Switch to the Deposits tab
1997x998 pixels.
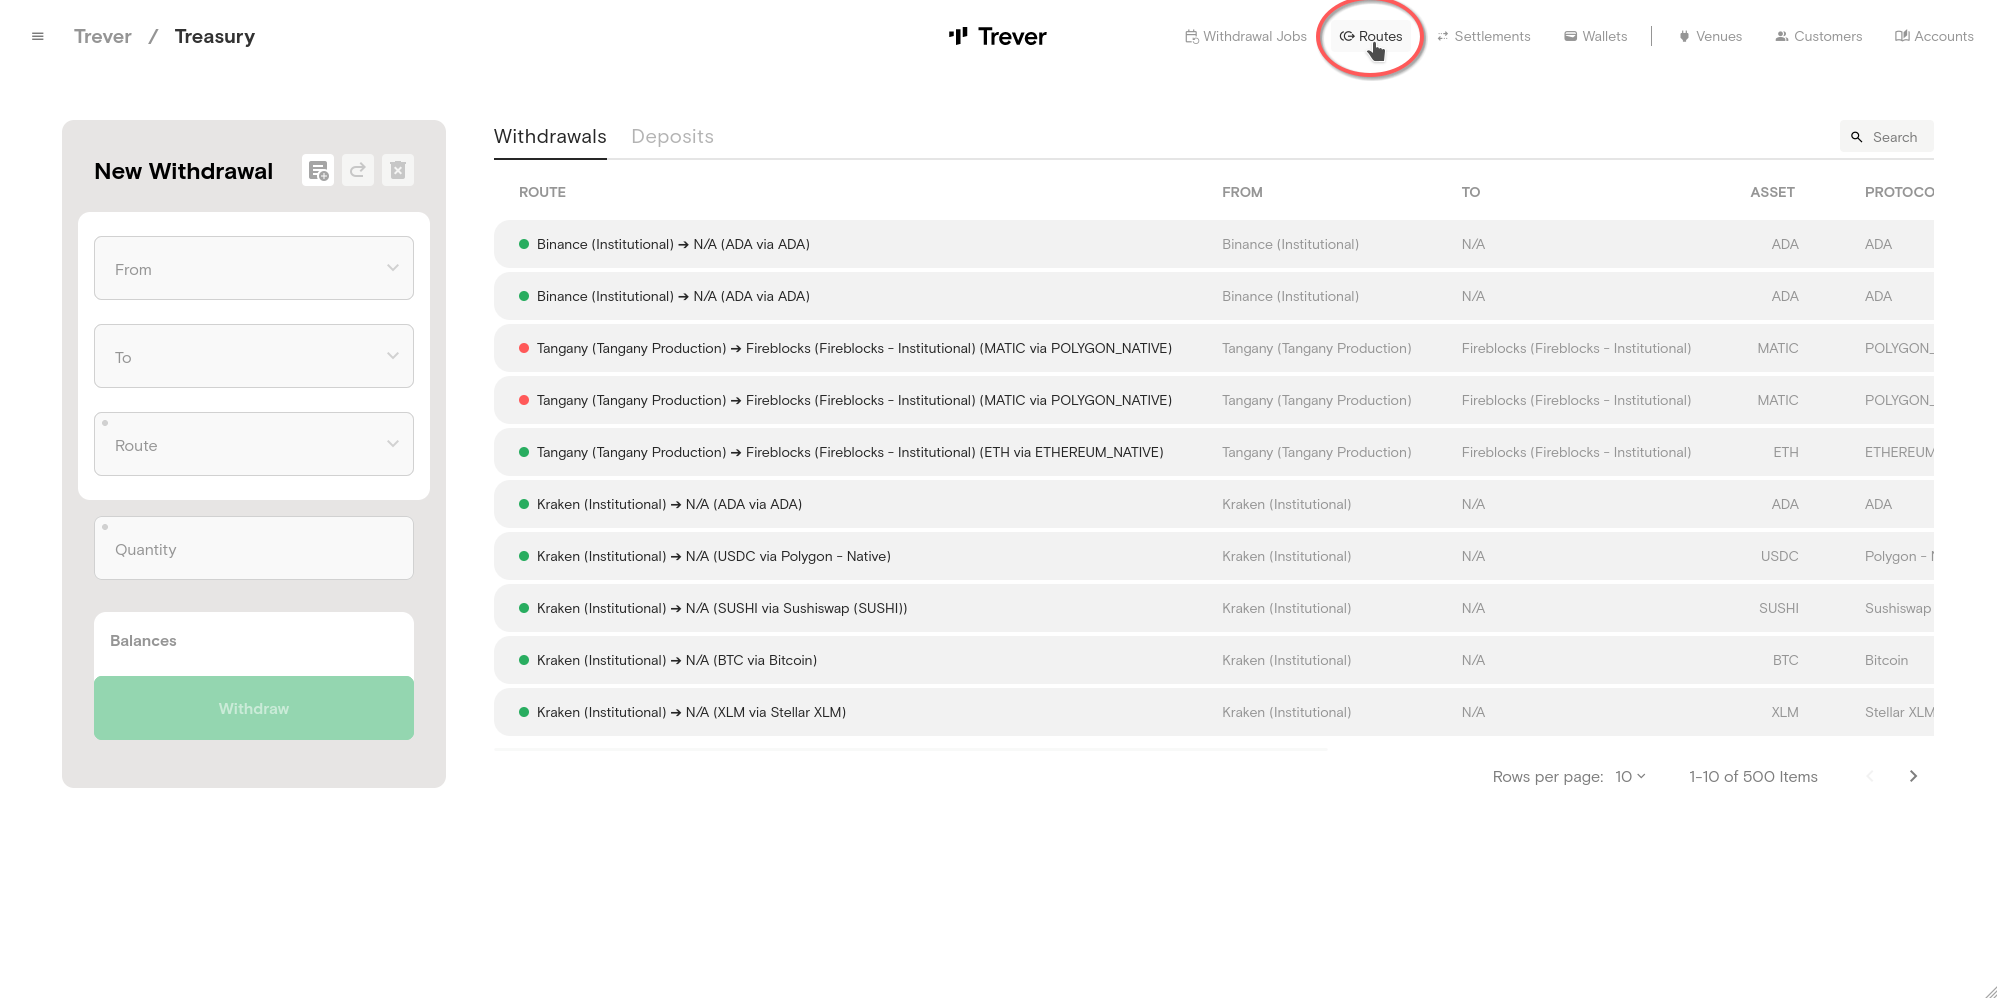tap(672, 137)
